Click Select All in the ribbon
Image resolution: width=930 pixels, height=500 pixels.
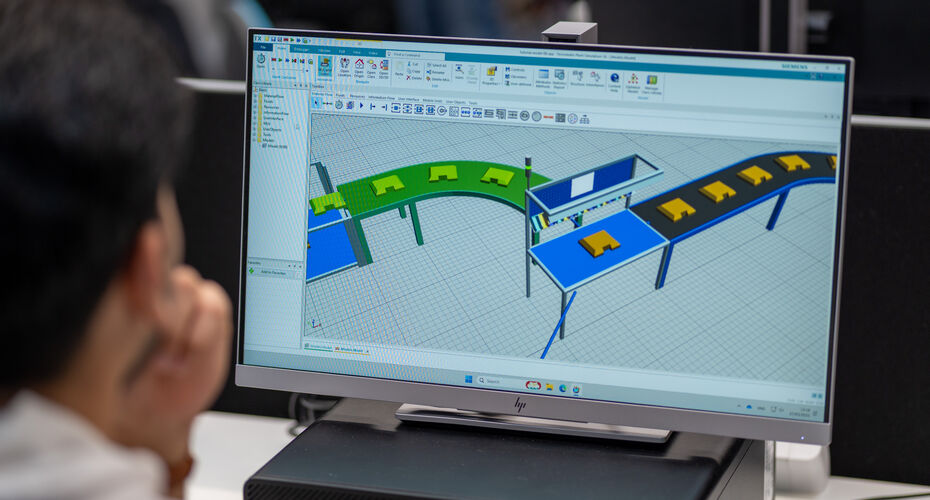click(437, 65)
